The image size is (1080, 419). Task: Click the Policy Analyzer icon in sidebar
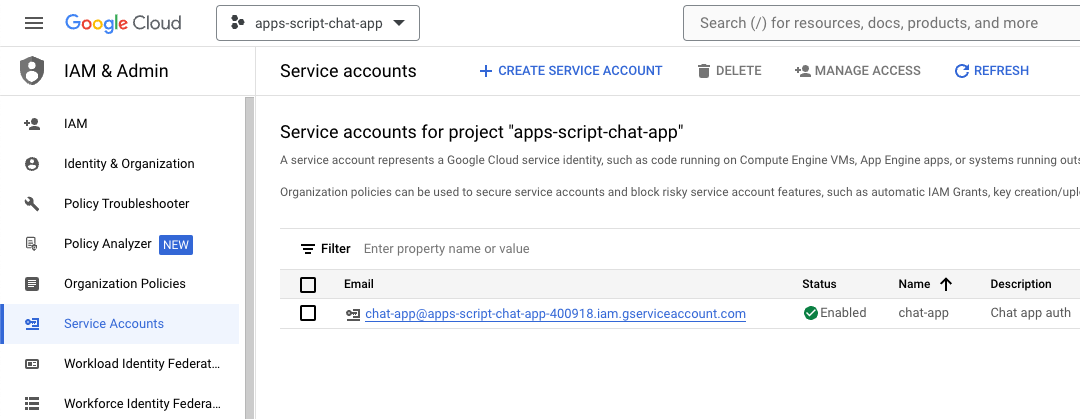coord(32,244)
